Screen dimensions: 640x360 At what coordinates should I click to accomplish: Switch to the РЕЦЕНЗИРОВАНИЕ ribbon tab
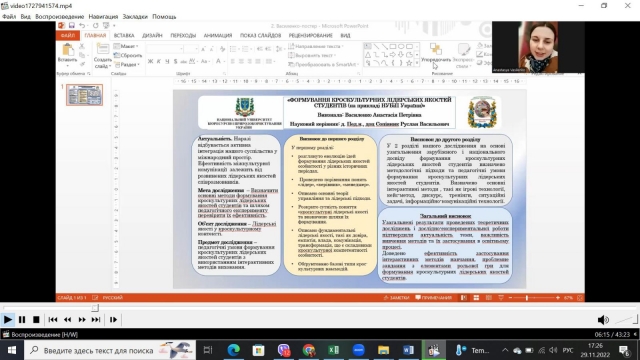tap(311, 36)
